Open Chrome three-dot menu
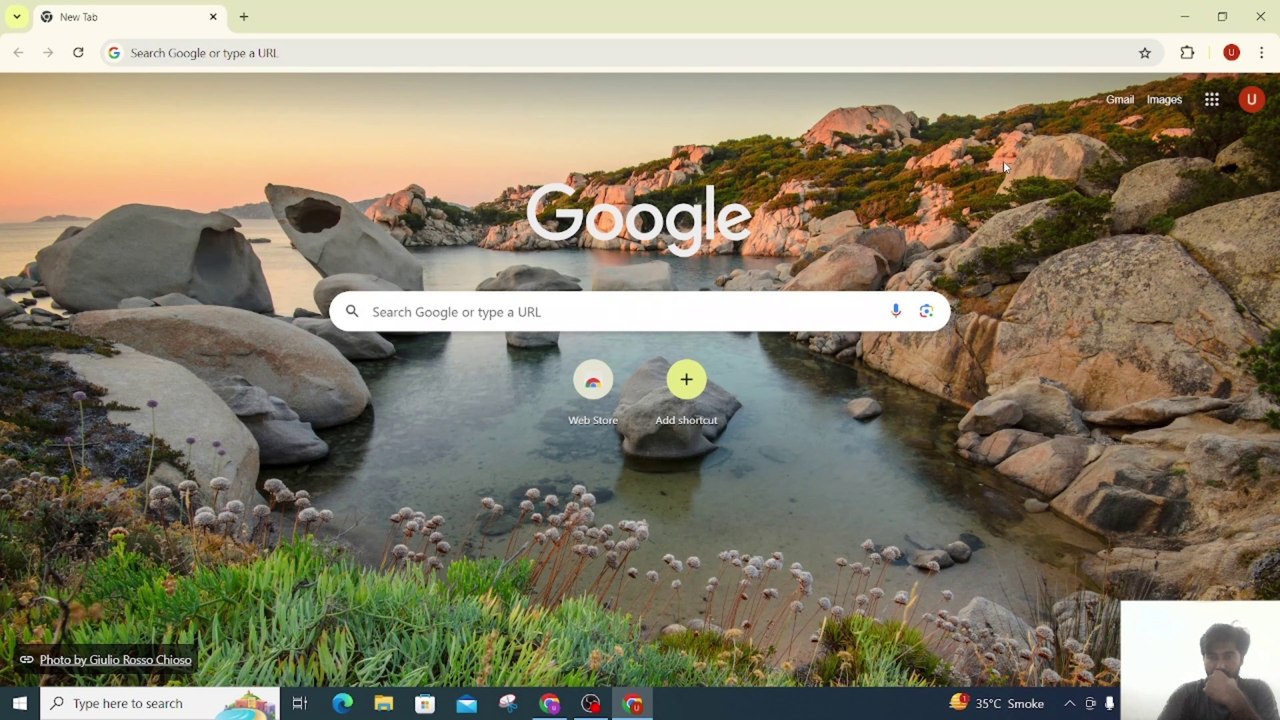Image resolution: width=1280 pixels, height=720 pixels. tap(1261, 53)
